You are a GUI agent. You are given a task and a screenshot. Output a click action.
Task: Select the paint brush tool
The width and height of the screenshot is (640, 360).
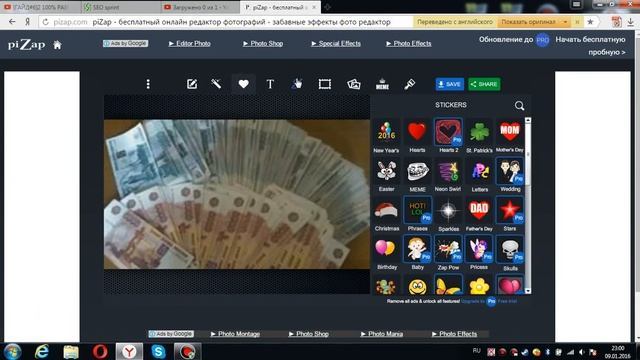[409, 84]
